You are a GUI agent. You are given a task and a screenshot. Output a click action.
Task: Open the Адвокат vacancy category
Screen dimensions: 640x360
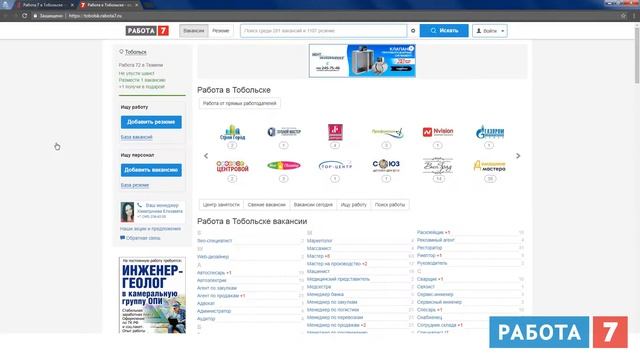tap(206, 303)
